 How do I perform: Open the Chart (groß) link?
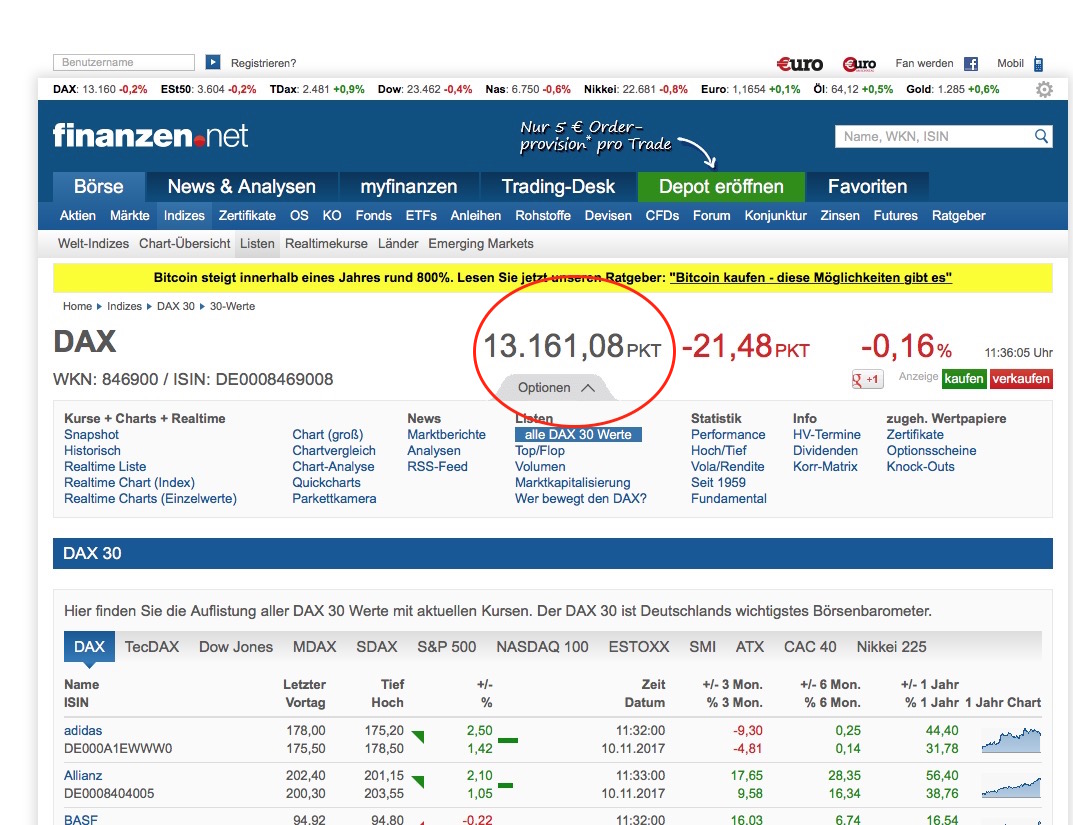[327, 434]
